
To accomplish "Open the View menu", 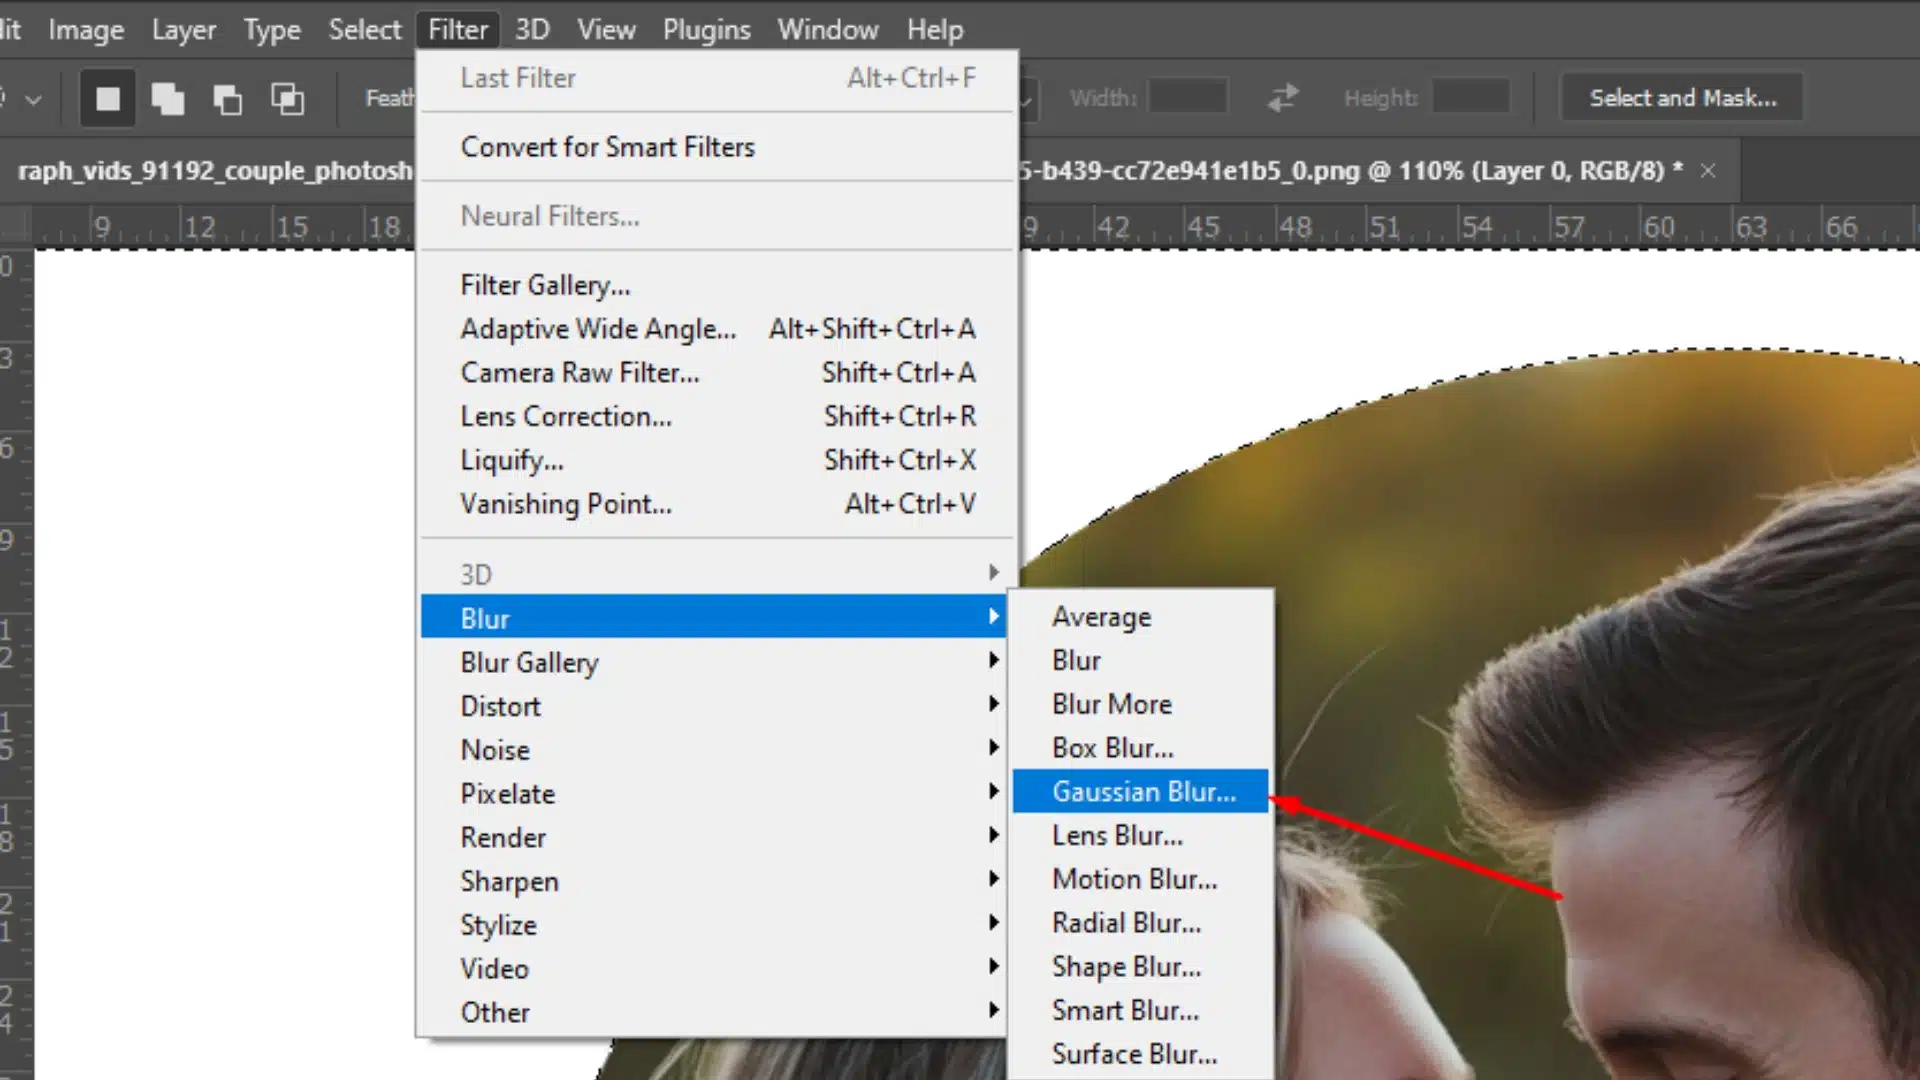I will click(606, 30).
